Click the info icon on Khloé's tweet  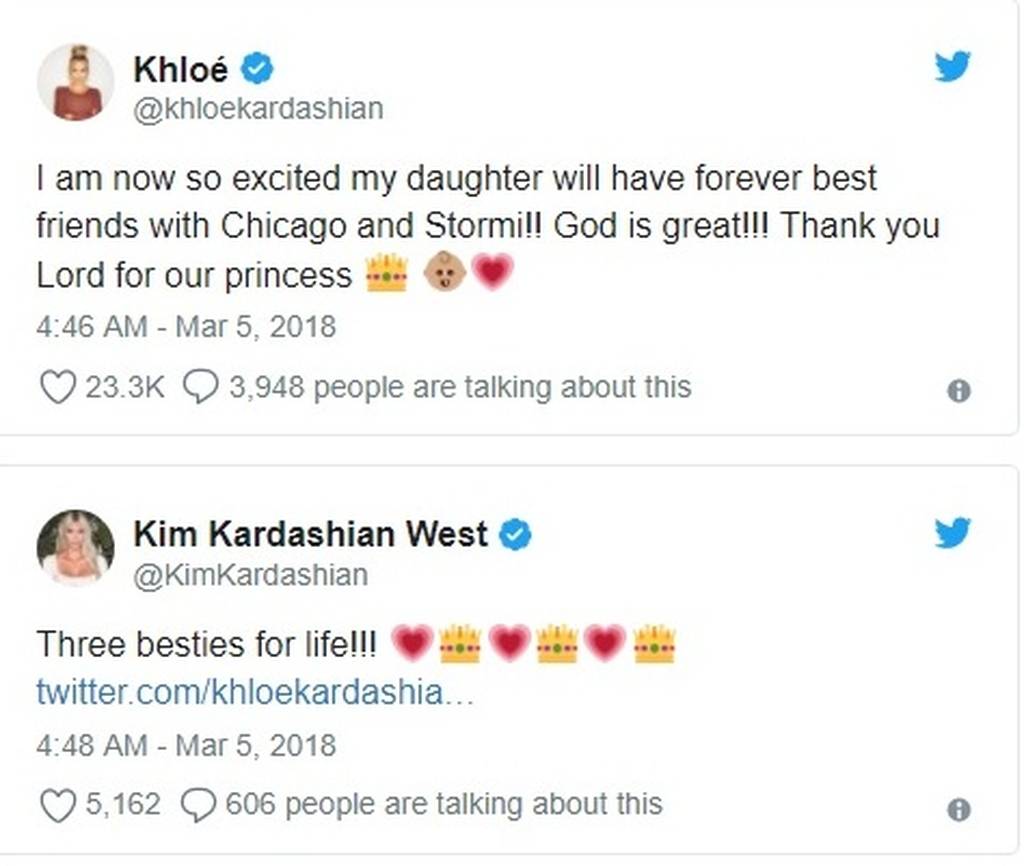958,391
